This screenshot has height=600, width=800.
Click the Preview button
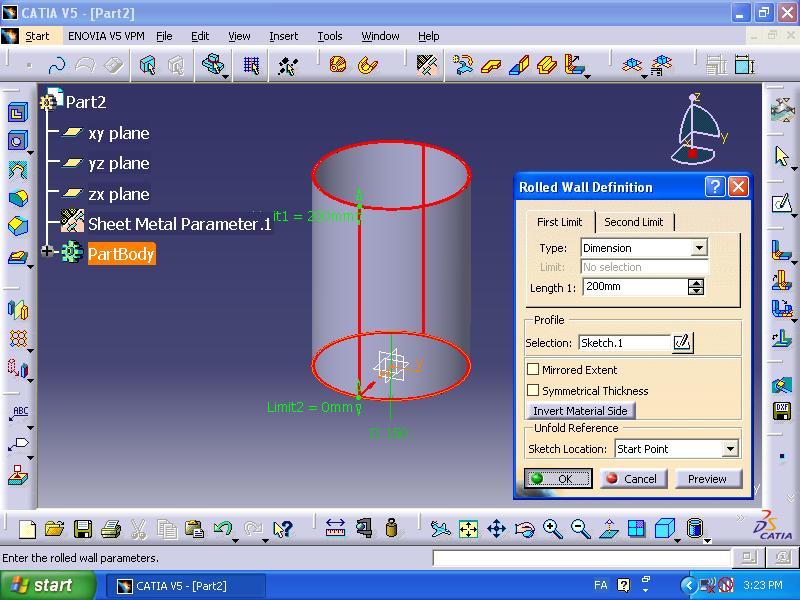707,478
